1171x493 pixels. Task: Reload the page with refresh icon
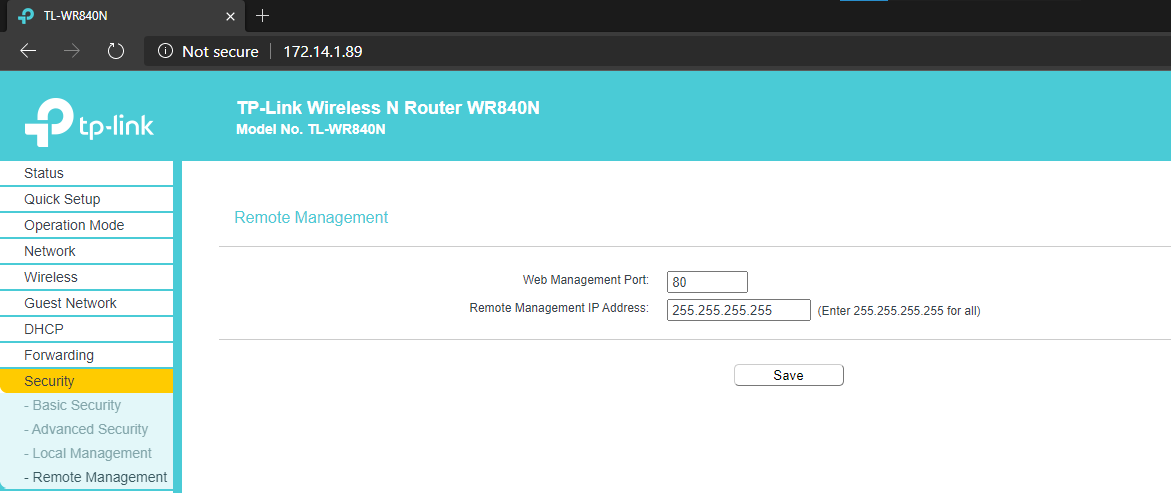pos(116,51)
